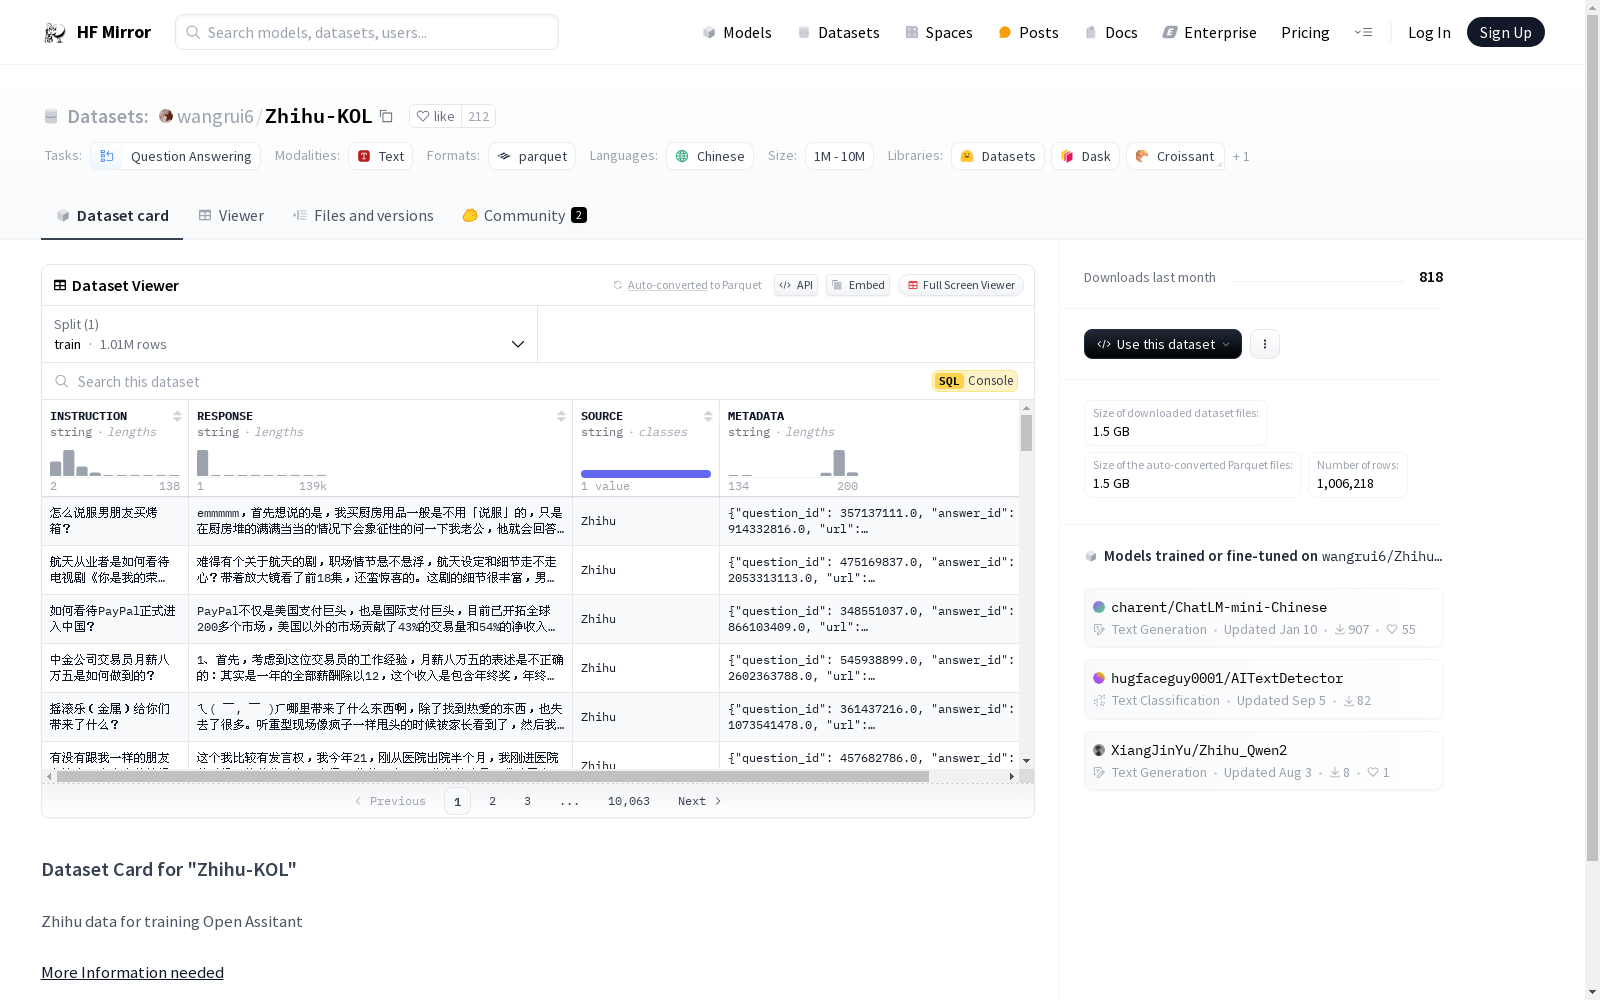The width and height of the screenshot is (1600, 1000).
Task: Open Docs page
Action: [x=1111, y=33]
